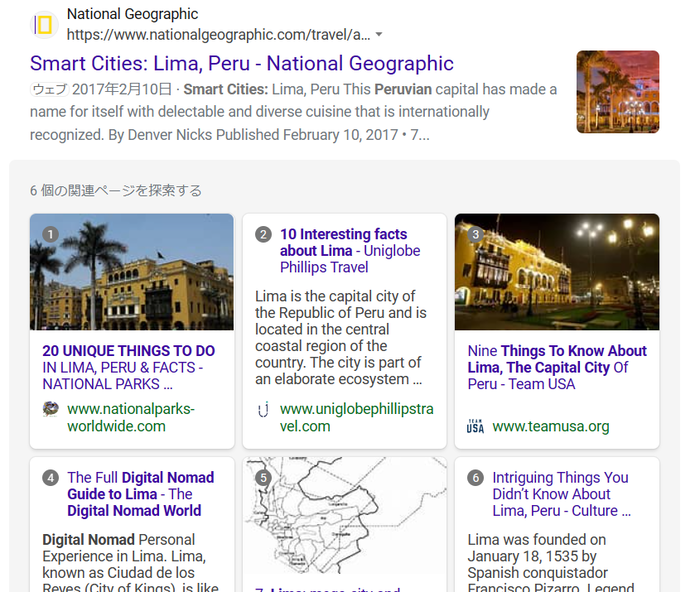Visit the www.teamusa.org link

coord(551,426)
